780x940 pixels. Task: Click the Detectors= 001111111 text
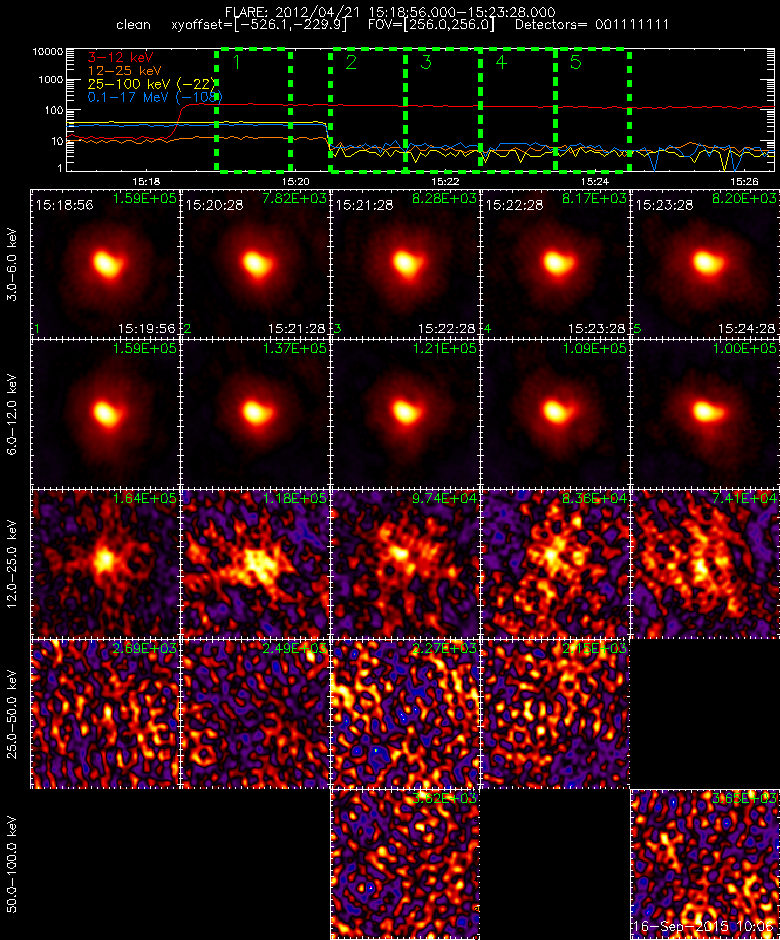pyautogui.click(x=592, y=25)
